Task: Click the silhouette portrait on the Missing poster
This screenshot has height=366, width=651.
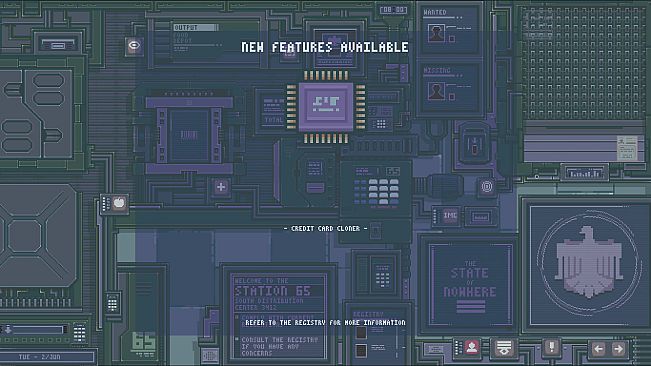Action: tap(436, 91)
